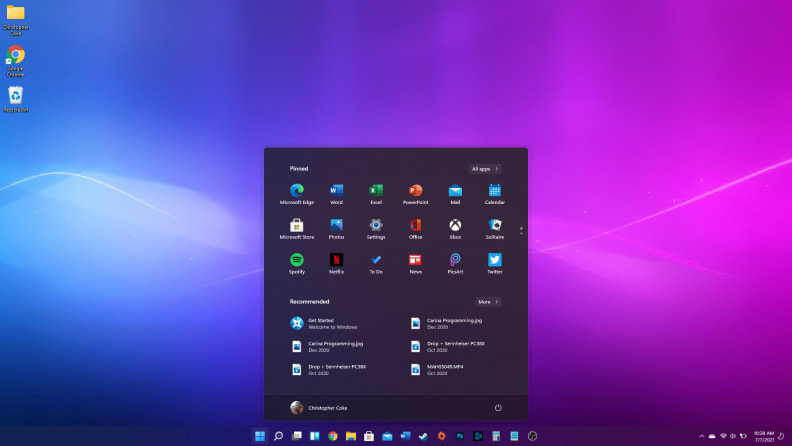Launch Origin from the taskbar

click(x=441, y=436)
